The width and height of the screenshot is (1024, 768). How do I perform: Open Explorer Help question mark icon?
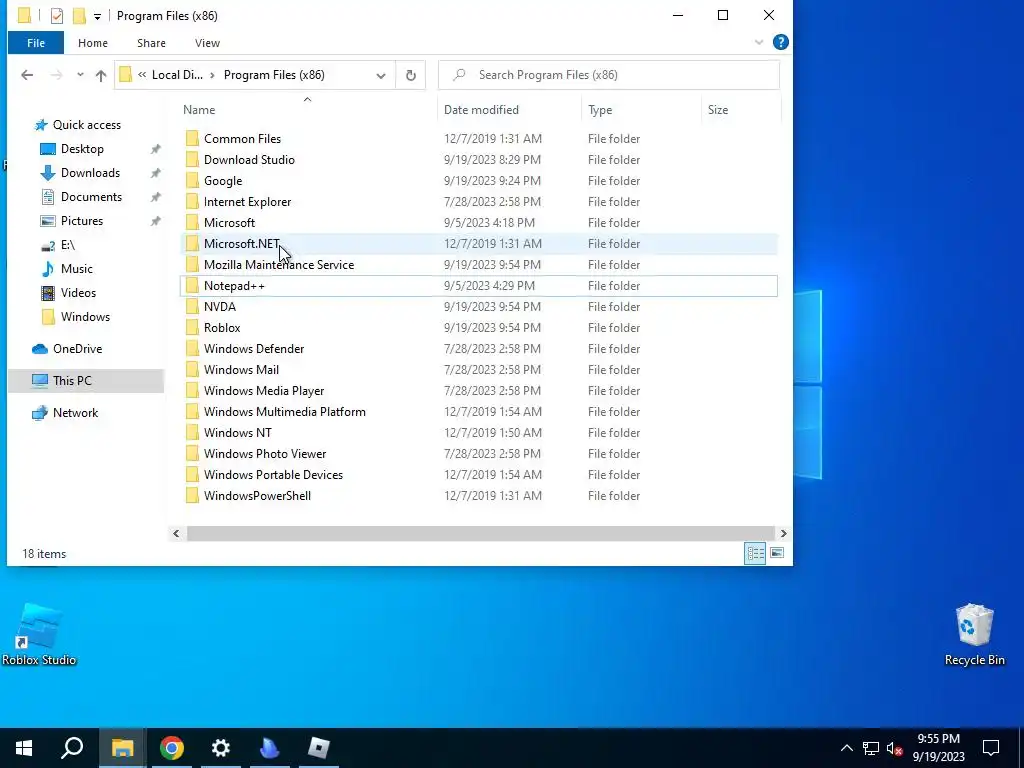tap(780, 42)
